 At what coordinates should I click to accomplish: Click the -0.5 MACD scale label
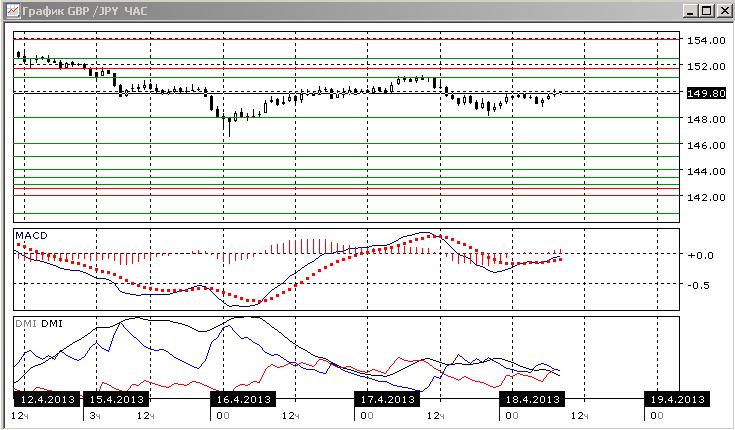699,285
